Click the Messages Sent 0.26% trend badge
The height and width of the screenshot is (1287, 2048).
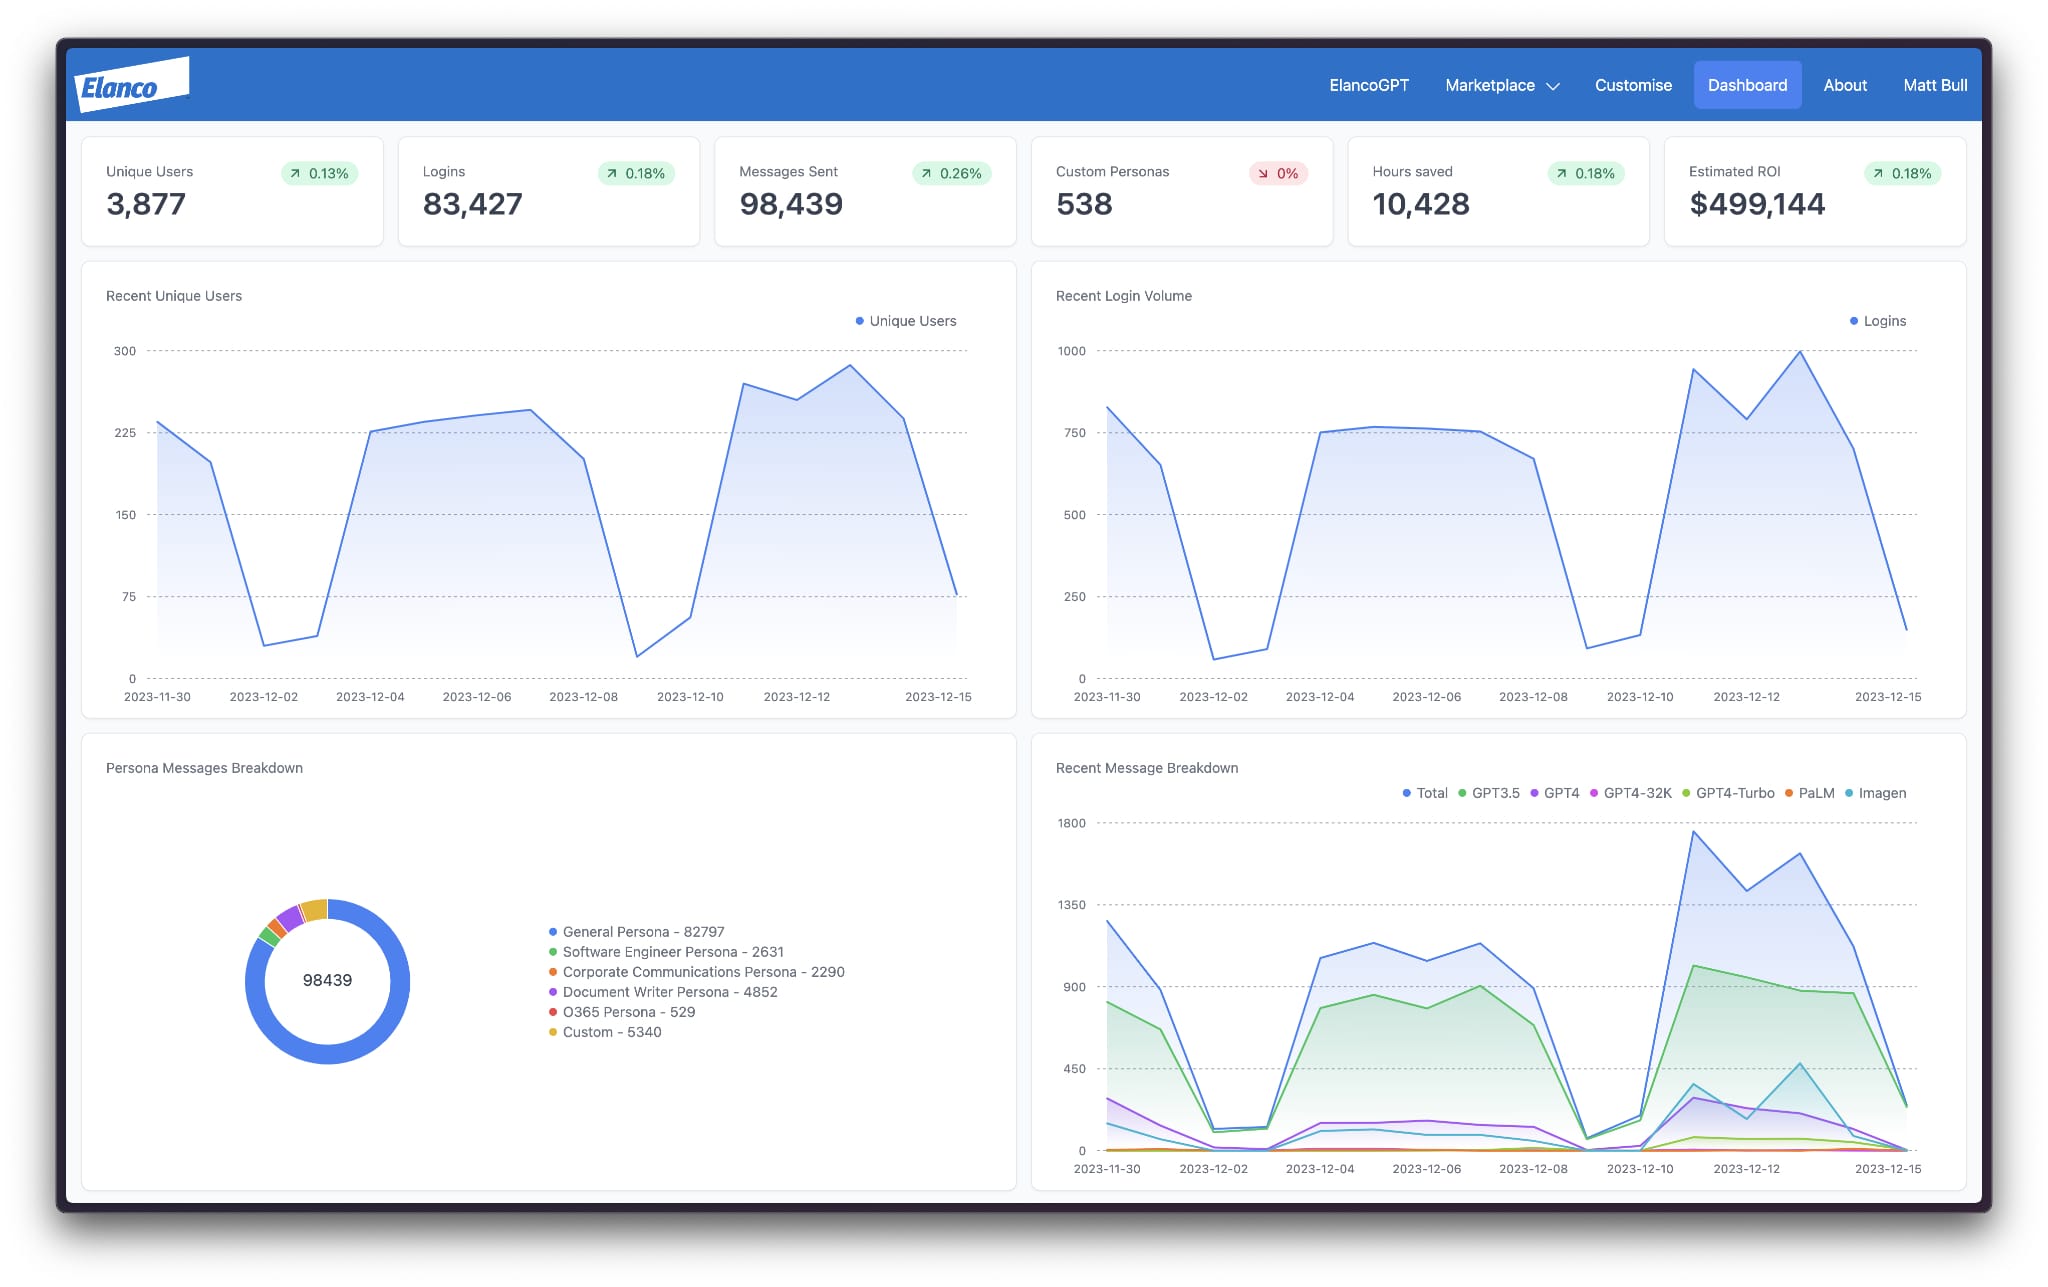click(x=951, y=173)
